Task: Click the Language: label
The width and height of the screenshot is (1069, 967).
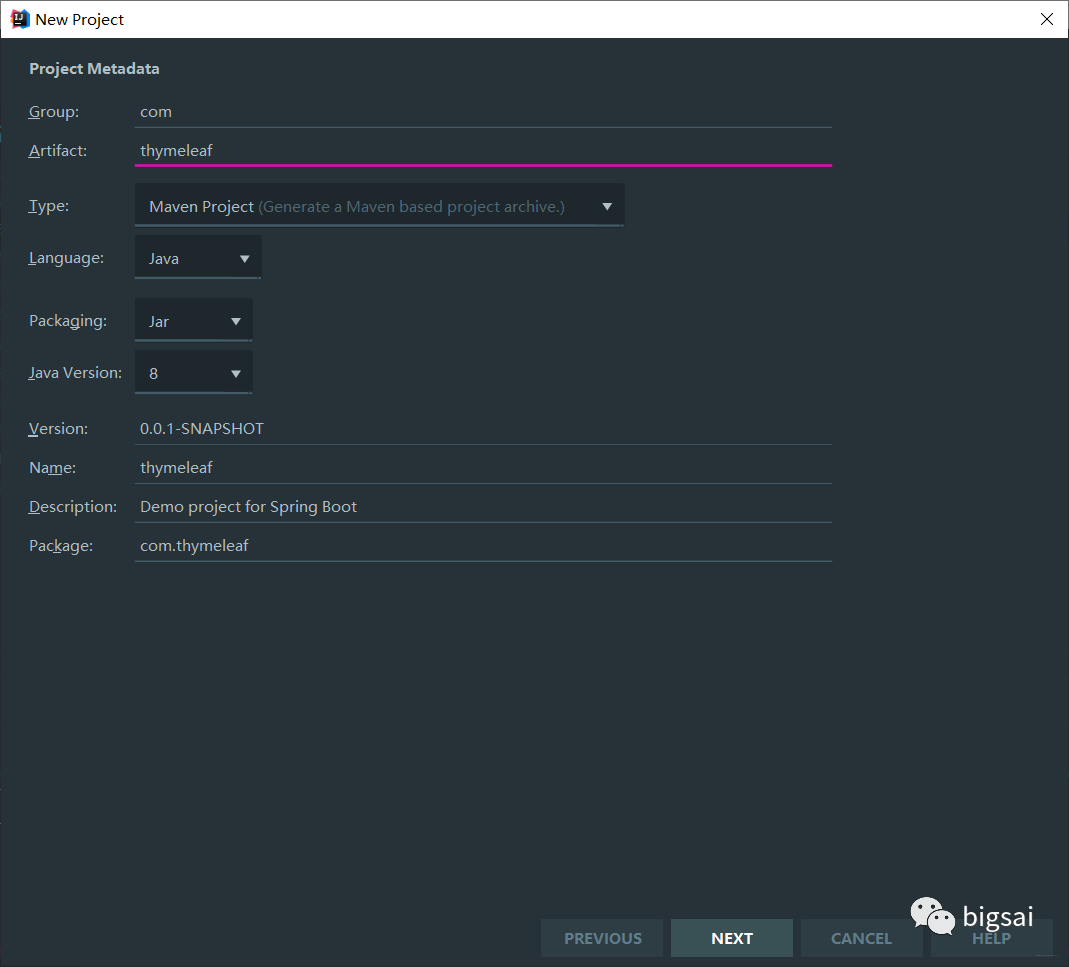Action: (66, 258)
